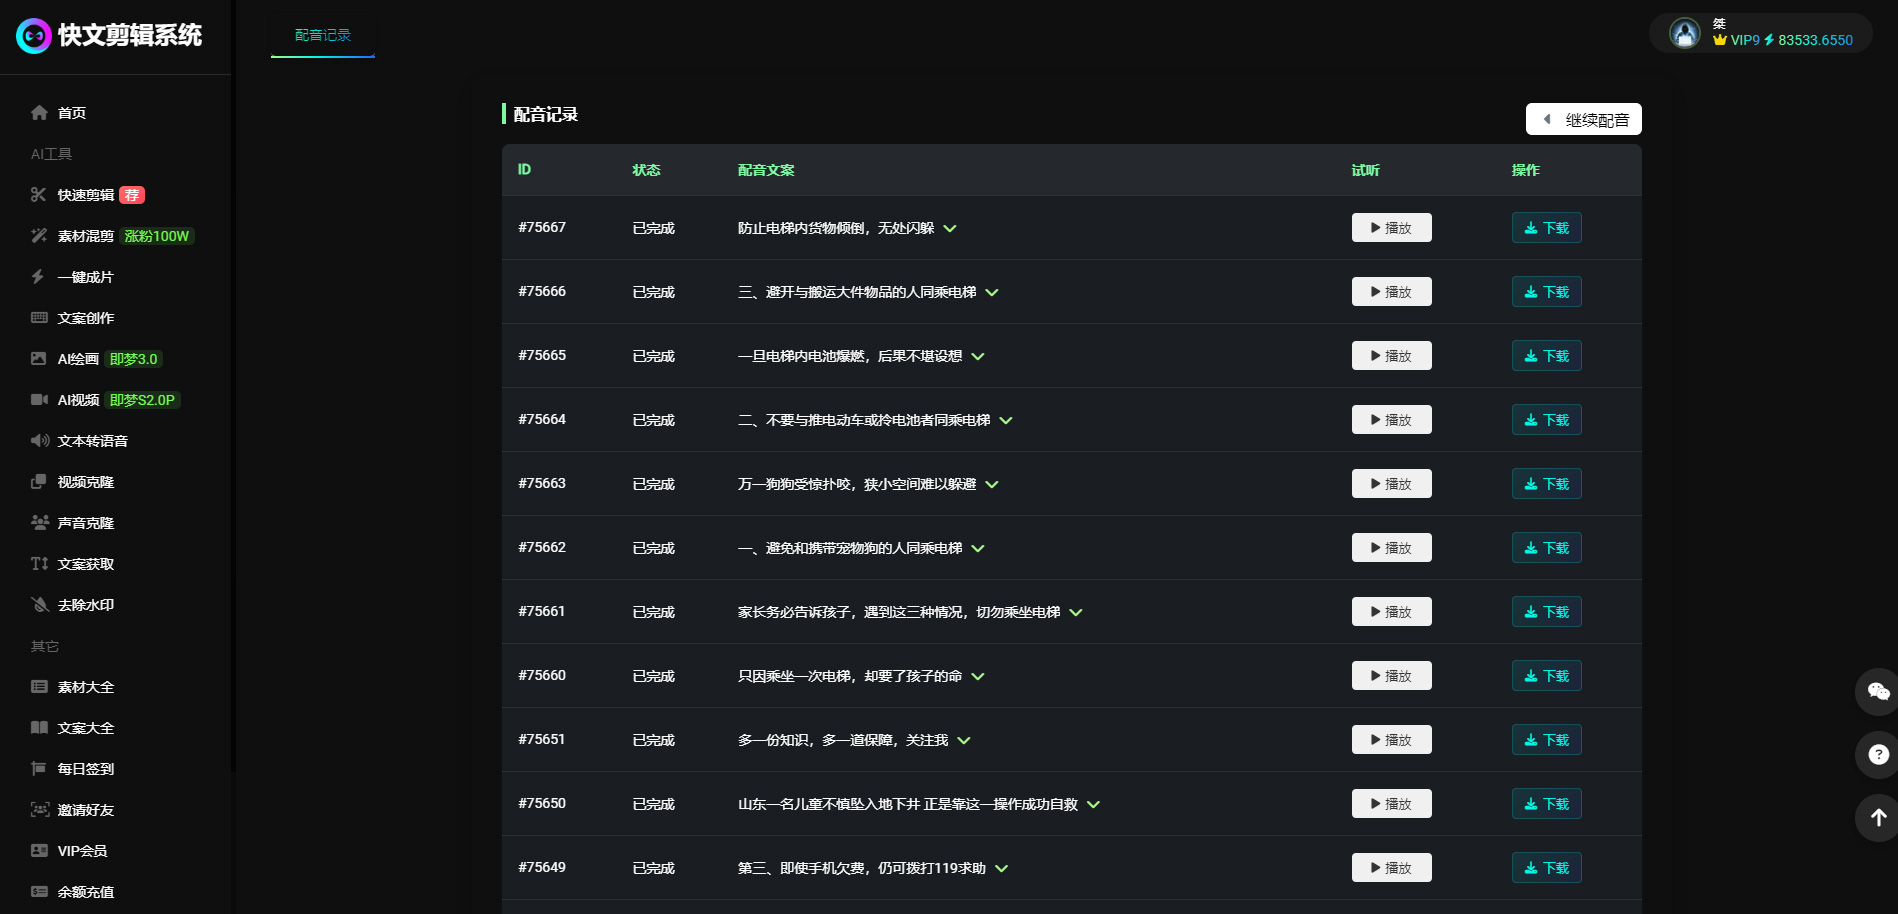This screenshot has width=1898, height=914.
Task: Expand the script text of record #75650
Action: [1094, 805]
